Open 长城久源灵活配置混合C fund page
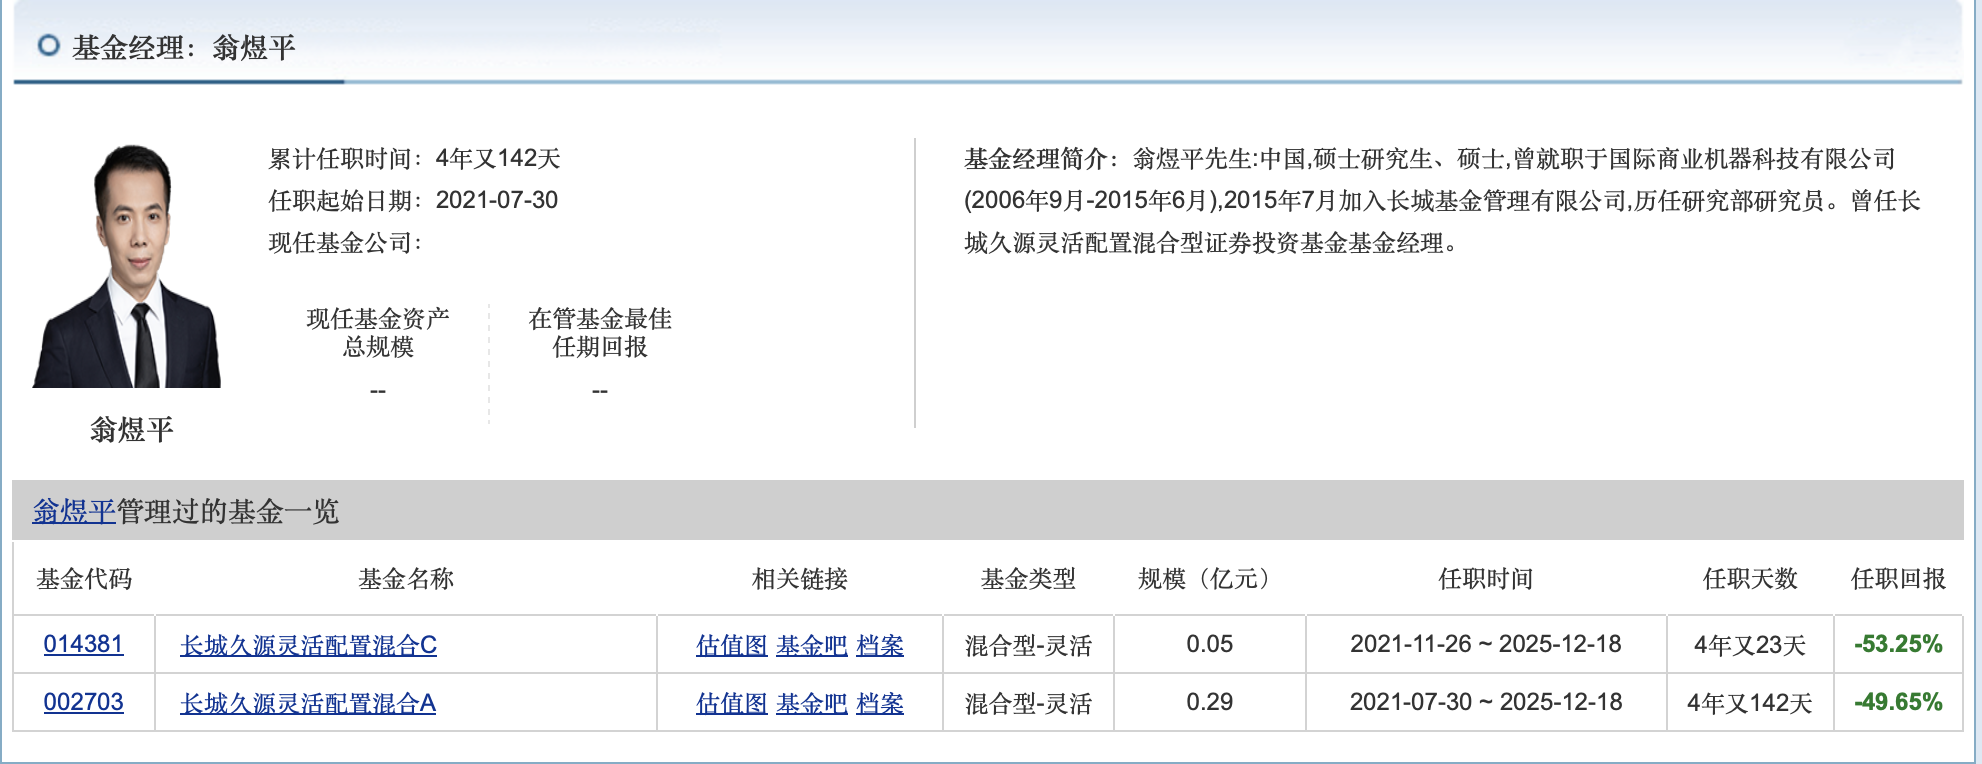Screen dimensions: 1982x764 [x=308, y=646]
